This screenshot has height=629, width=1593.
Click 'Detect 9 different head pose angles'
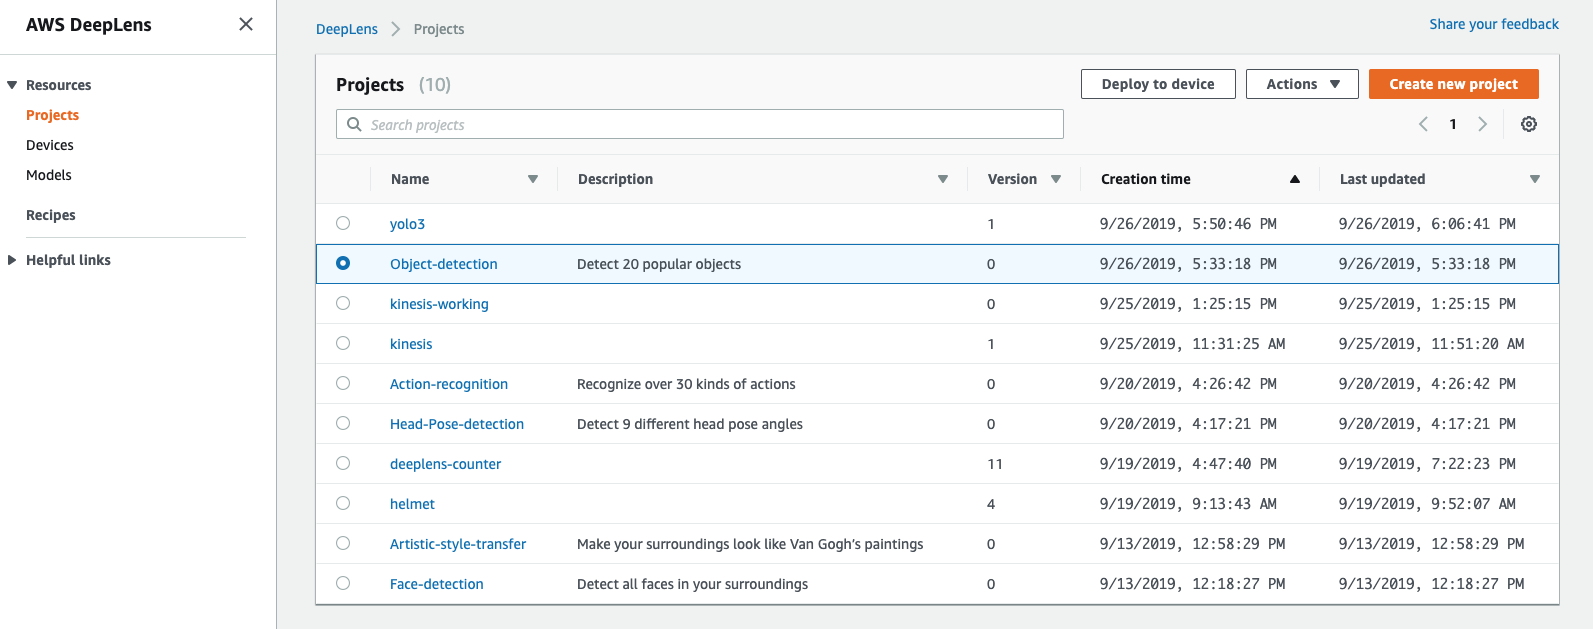[x=690, y=424]
